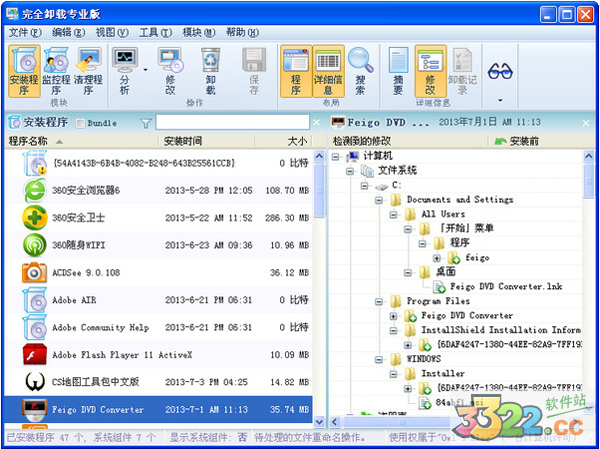The width and height of the screenshot is (600, 449).
Task: Click status bar text 显示系统组件: 否
Action: [x=209, y=437]
